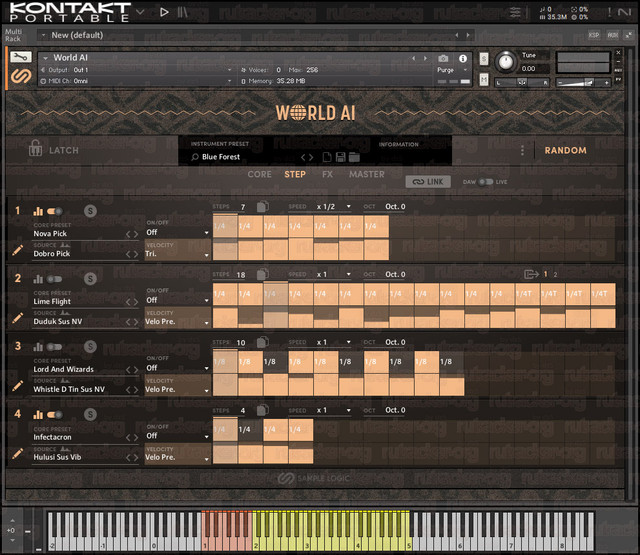This screenshot has height=555, width=640.
Task: Solo core 2 with the S button
Action: click(x=90, y=279)
